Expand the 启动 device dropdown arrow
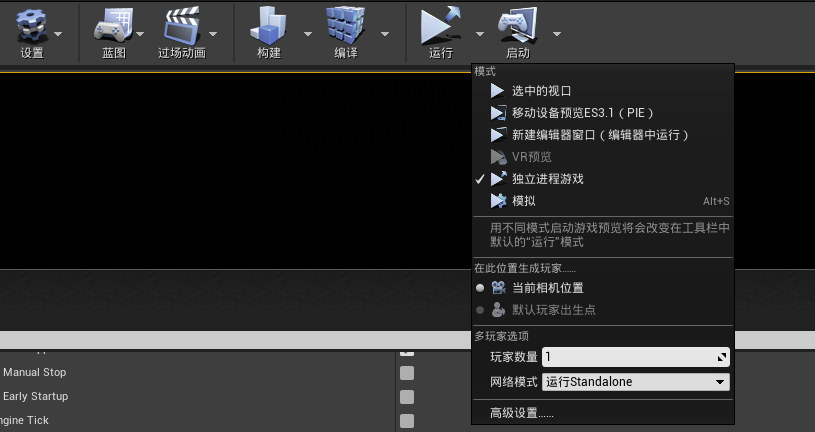 click(x=557, y=34)
